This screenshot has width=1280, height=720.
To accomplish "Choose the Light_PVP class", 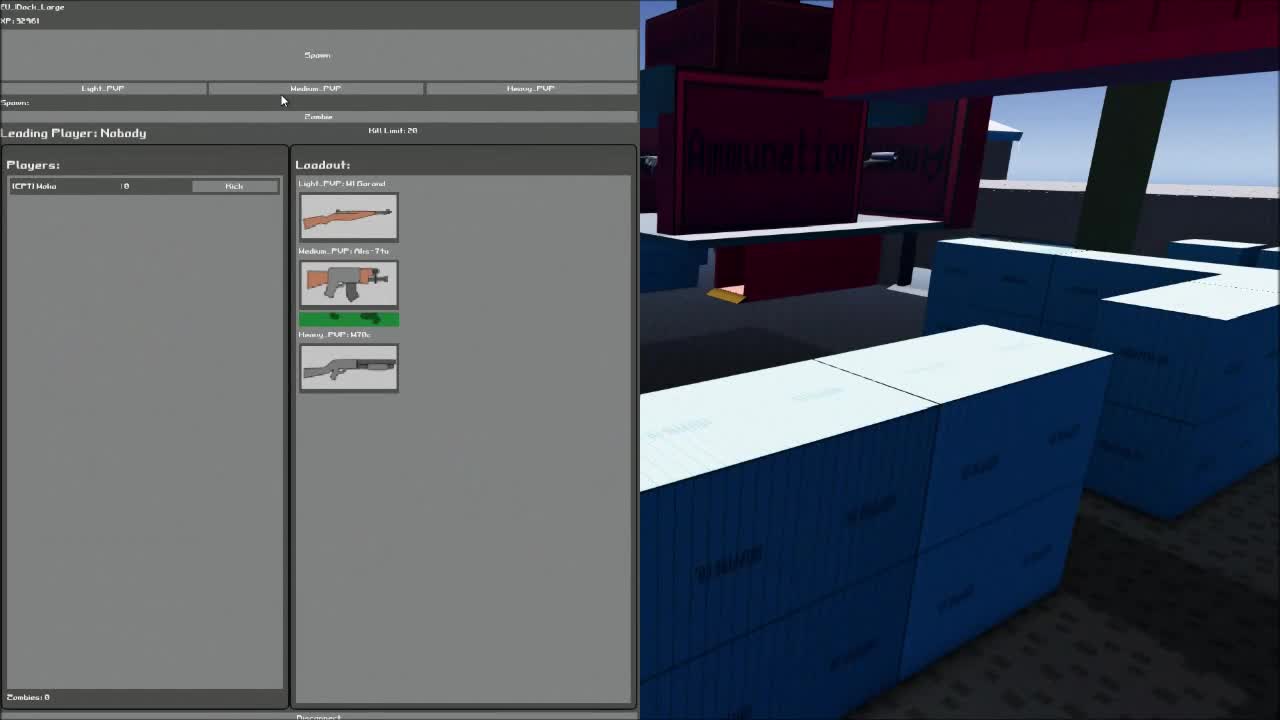I will pyautogui.click(x=103, y=89).
